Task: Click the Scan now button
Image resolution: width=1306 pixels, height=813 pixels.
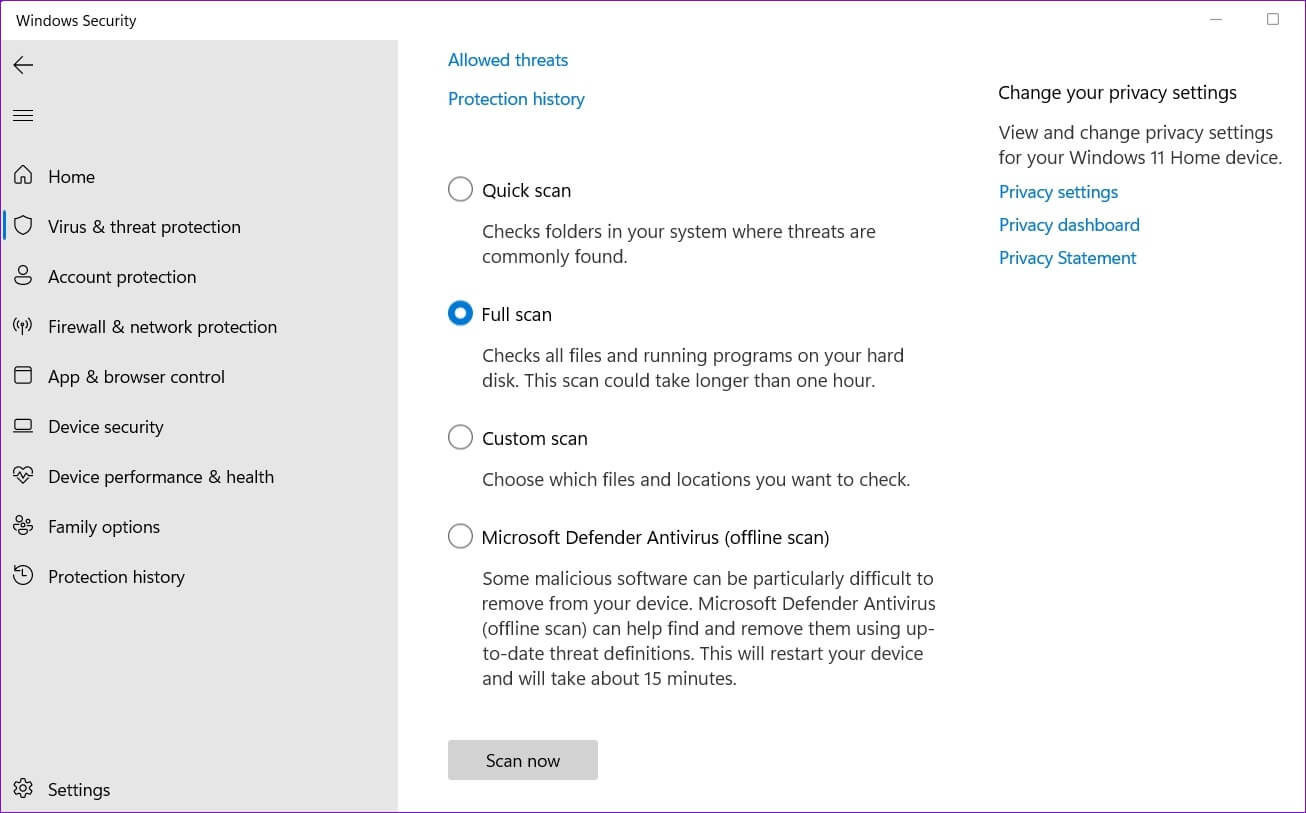Action: coord(523,760)
